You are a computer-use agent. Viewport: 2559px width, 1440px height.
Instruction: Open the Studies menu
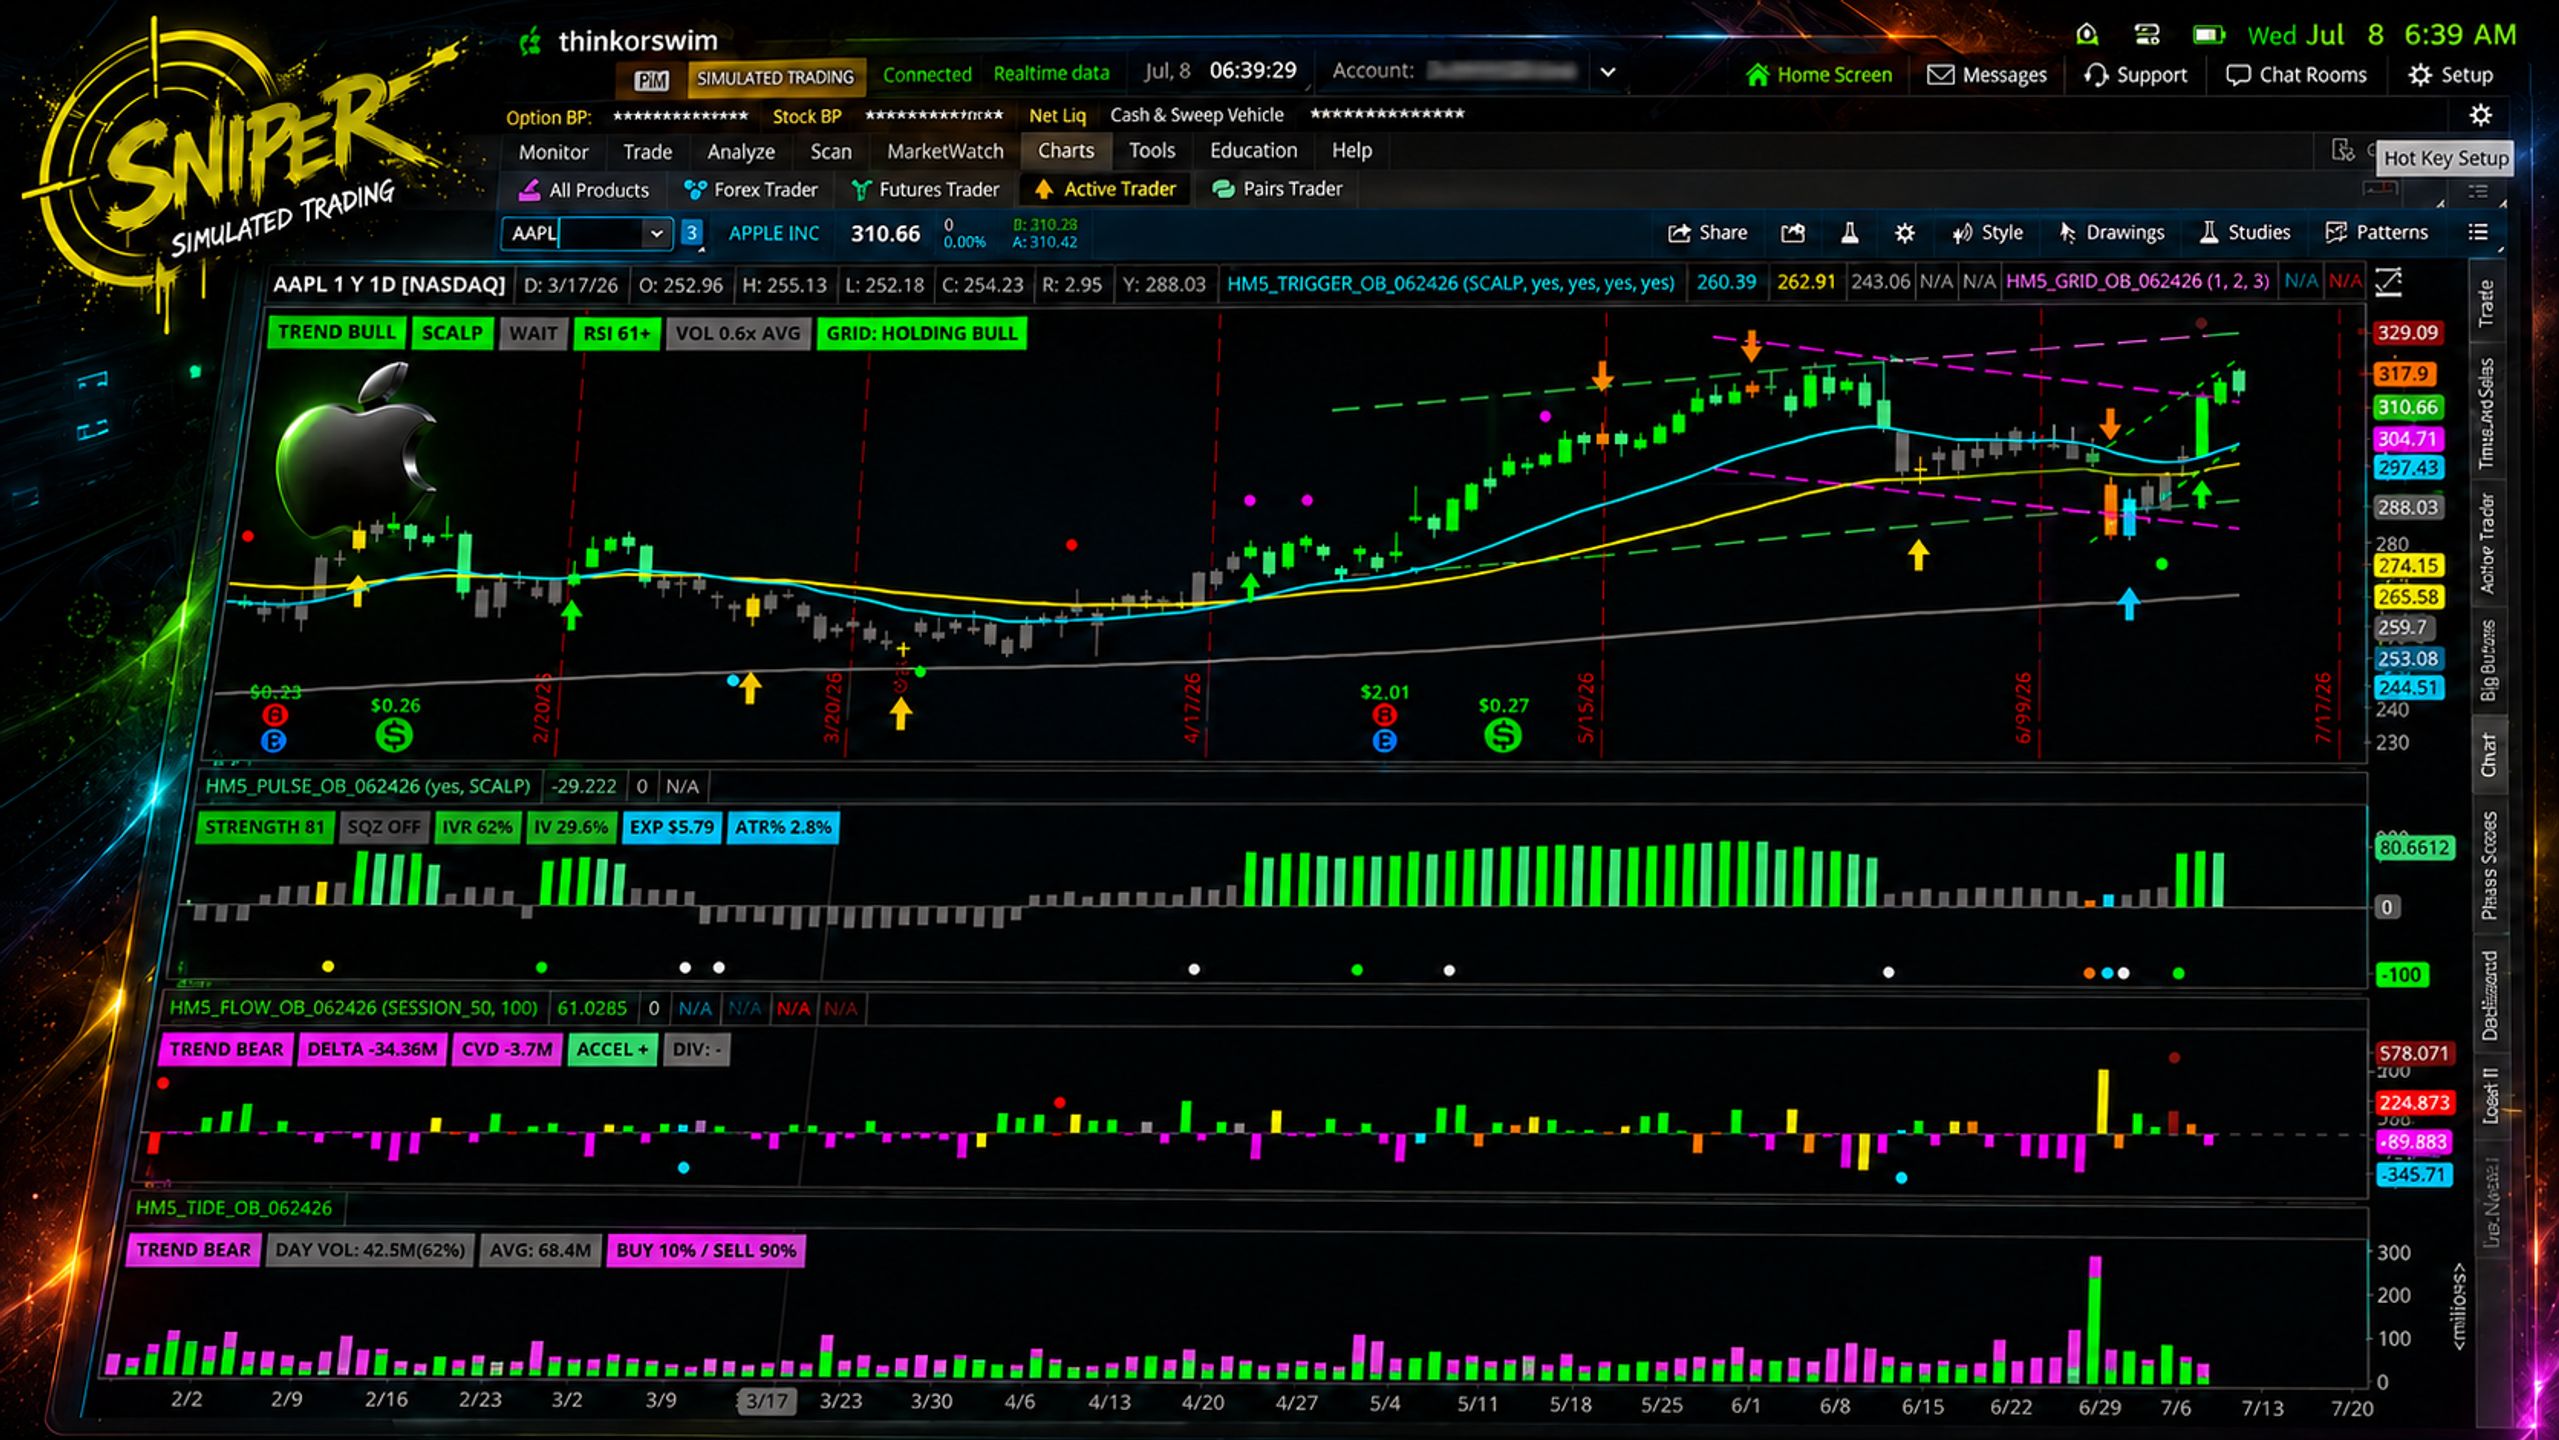click(2245, 233)
